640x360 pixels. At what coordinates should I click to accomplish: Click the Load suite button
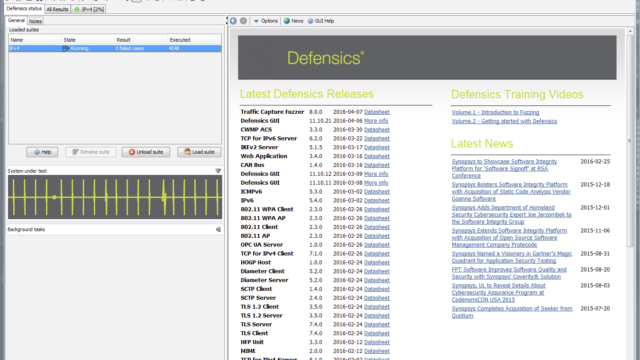pyautogui.click(x=199, y=152)
